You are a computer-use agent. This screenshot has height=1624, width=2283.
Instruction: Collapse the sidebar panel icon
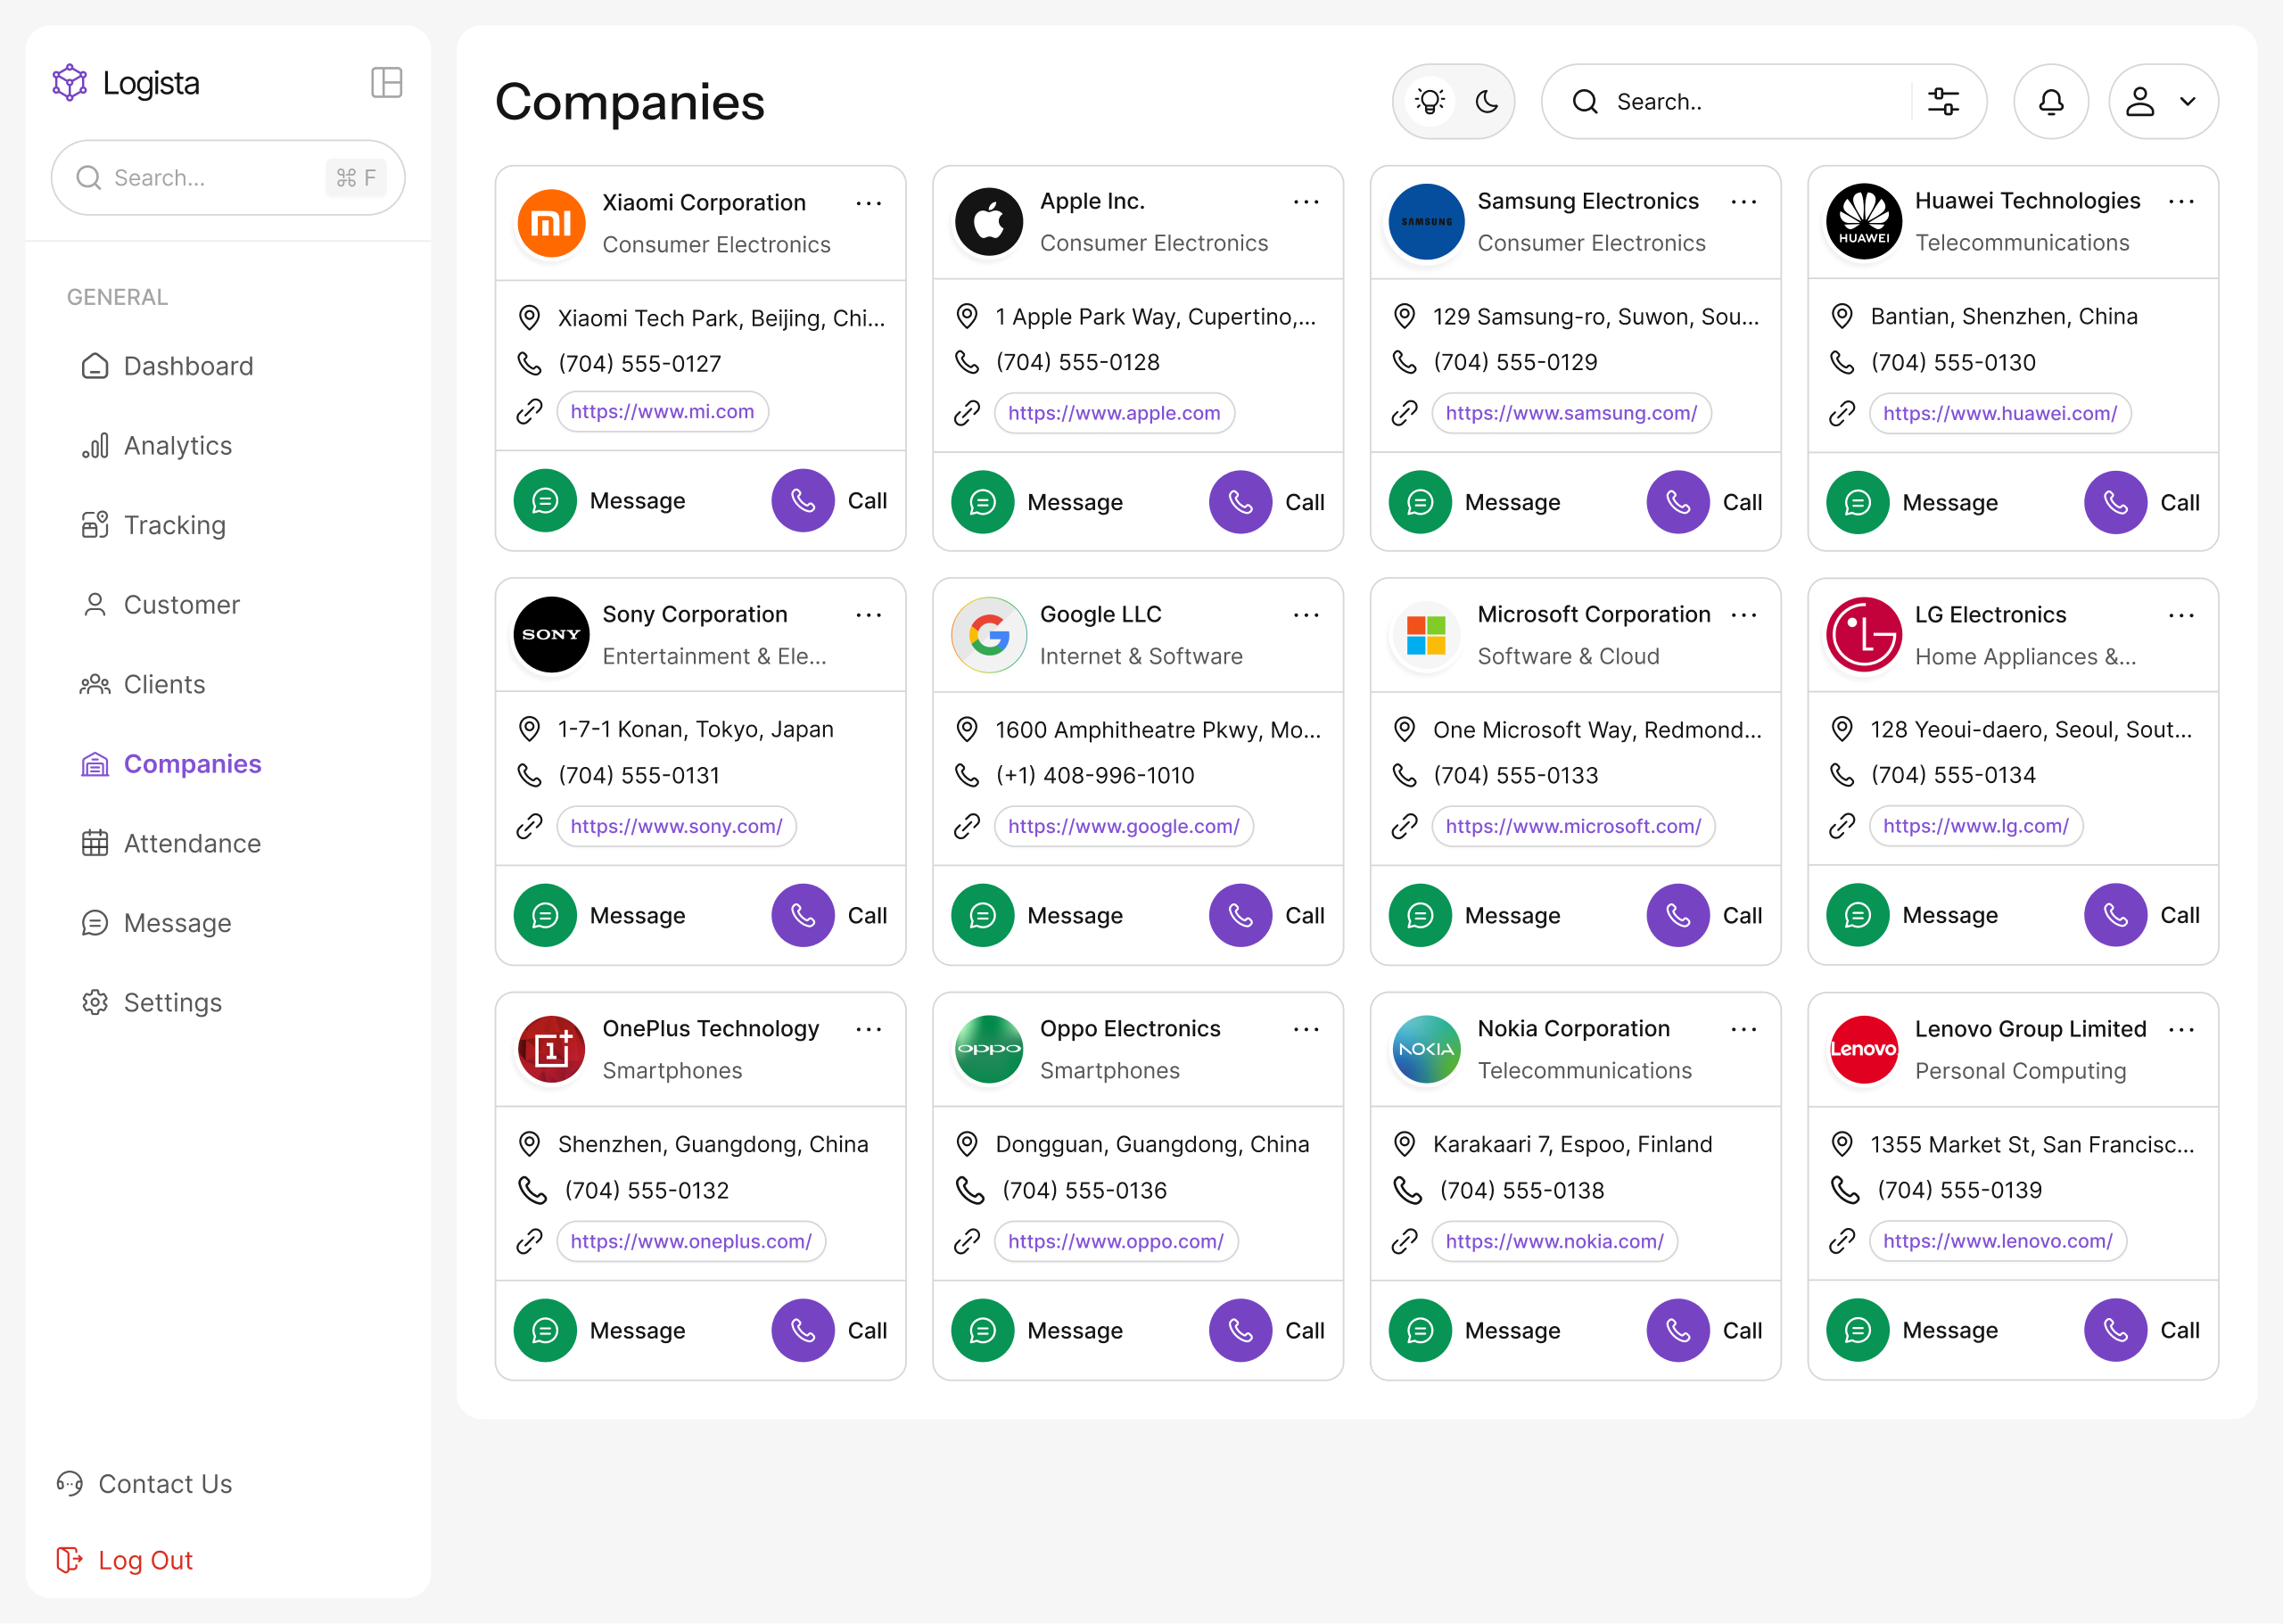click(x=386, y=82)
